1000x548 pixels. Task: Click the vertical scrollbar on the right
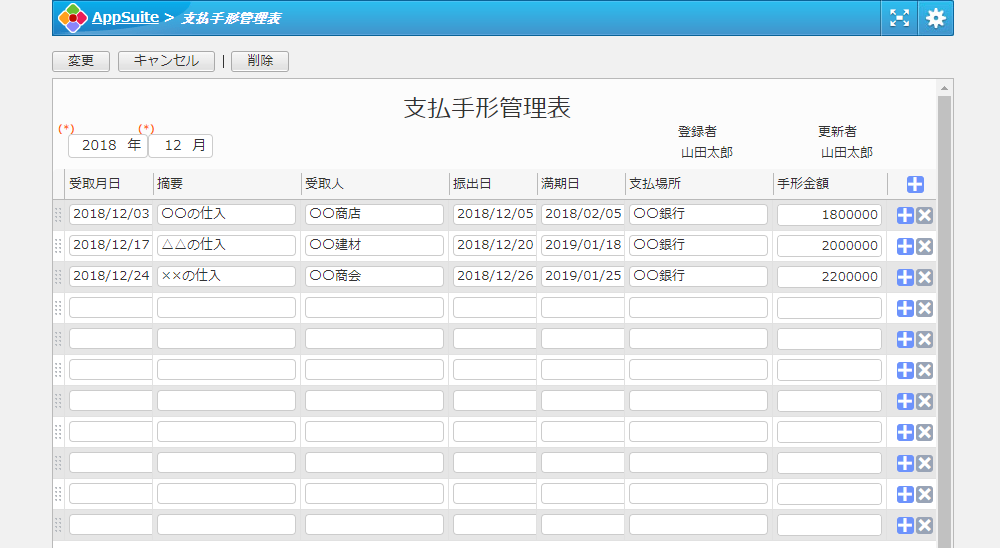[x=944, y=300]
